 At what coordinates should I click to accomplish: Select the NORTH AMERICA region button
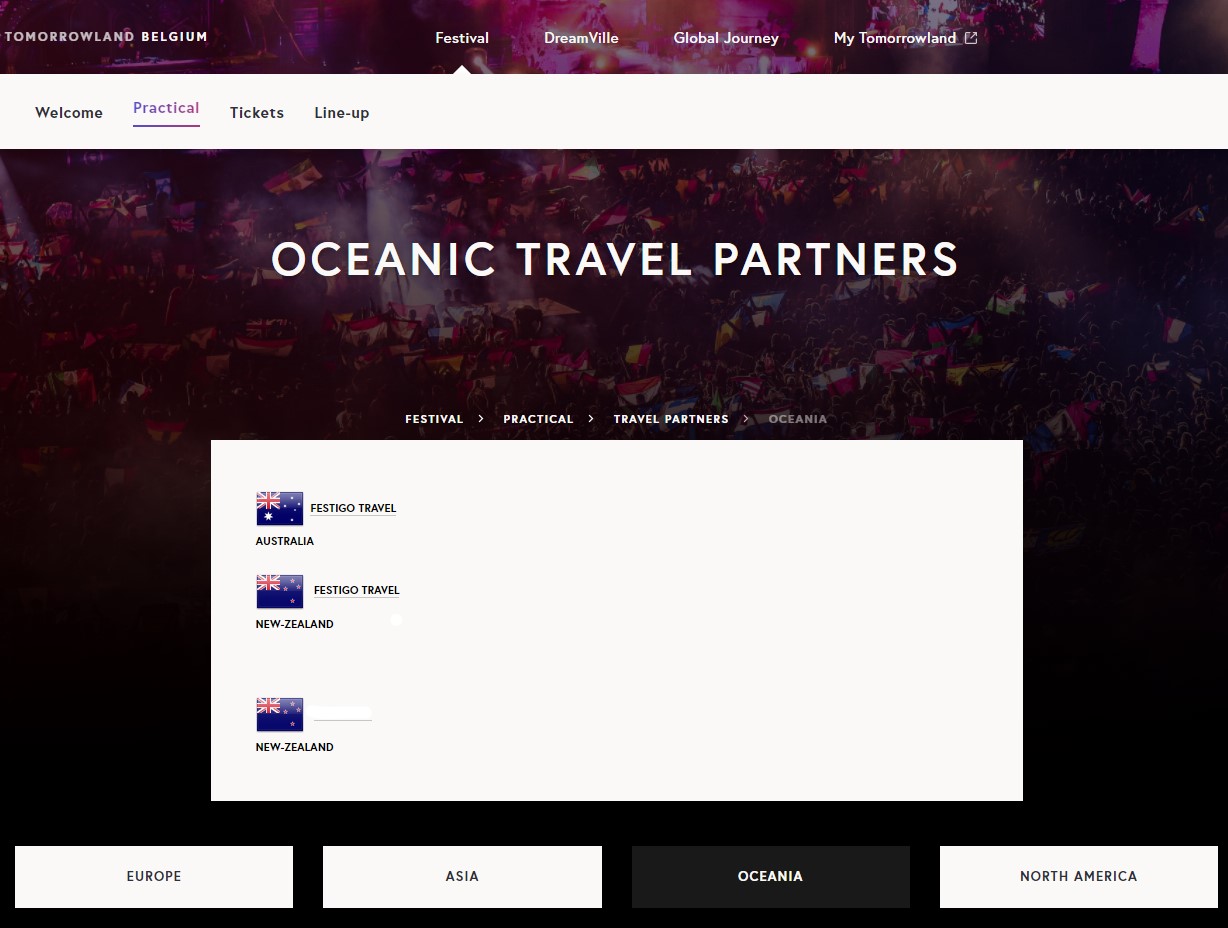1079,877
